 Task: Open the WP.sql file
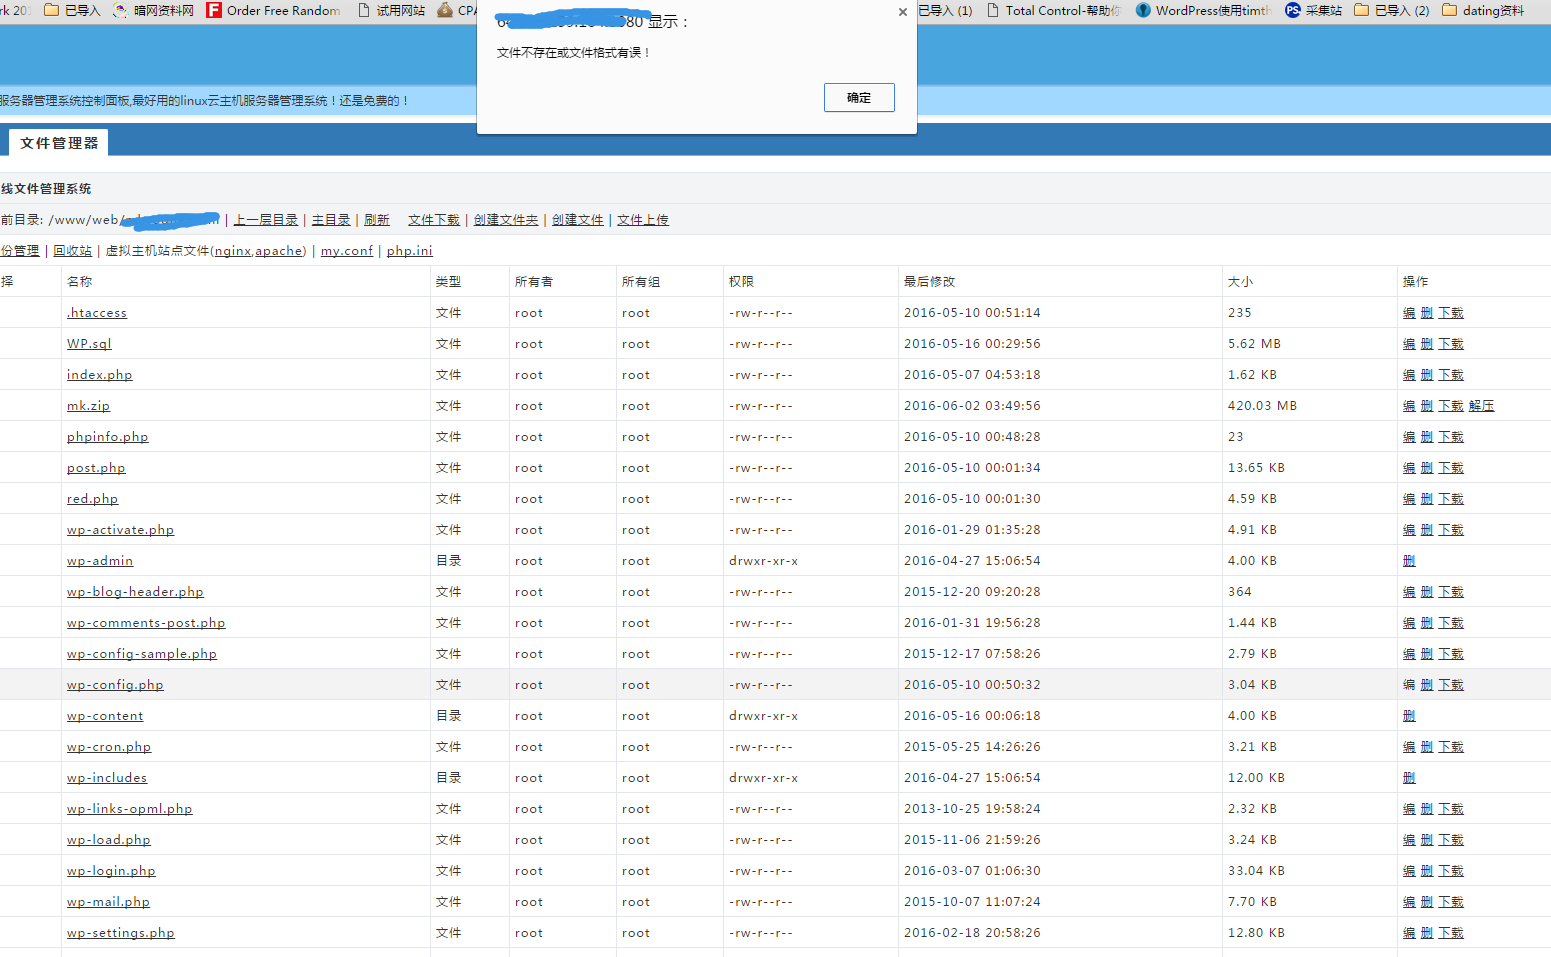[x=89, y=344]
